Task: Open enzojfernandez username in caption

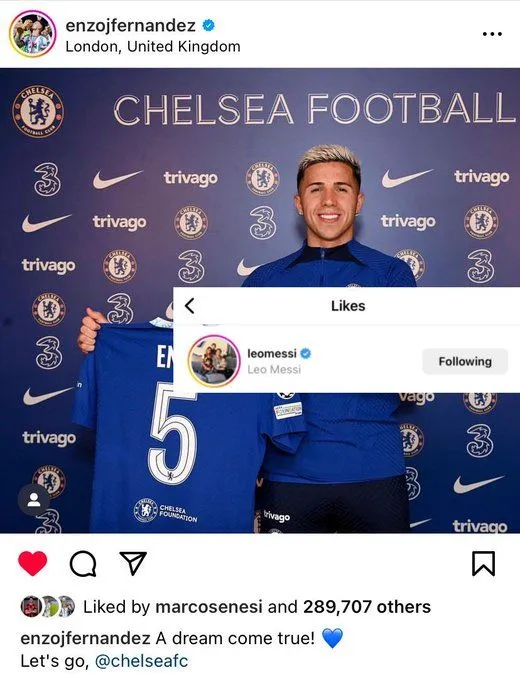Action: [x=85, y=638]
